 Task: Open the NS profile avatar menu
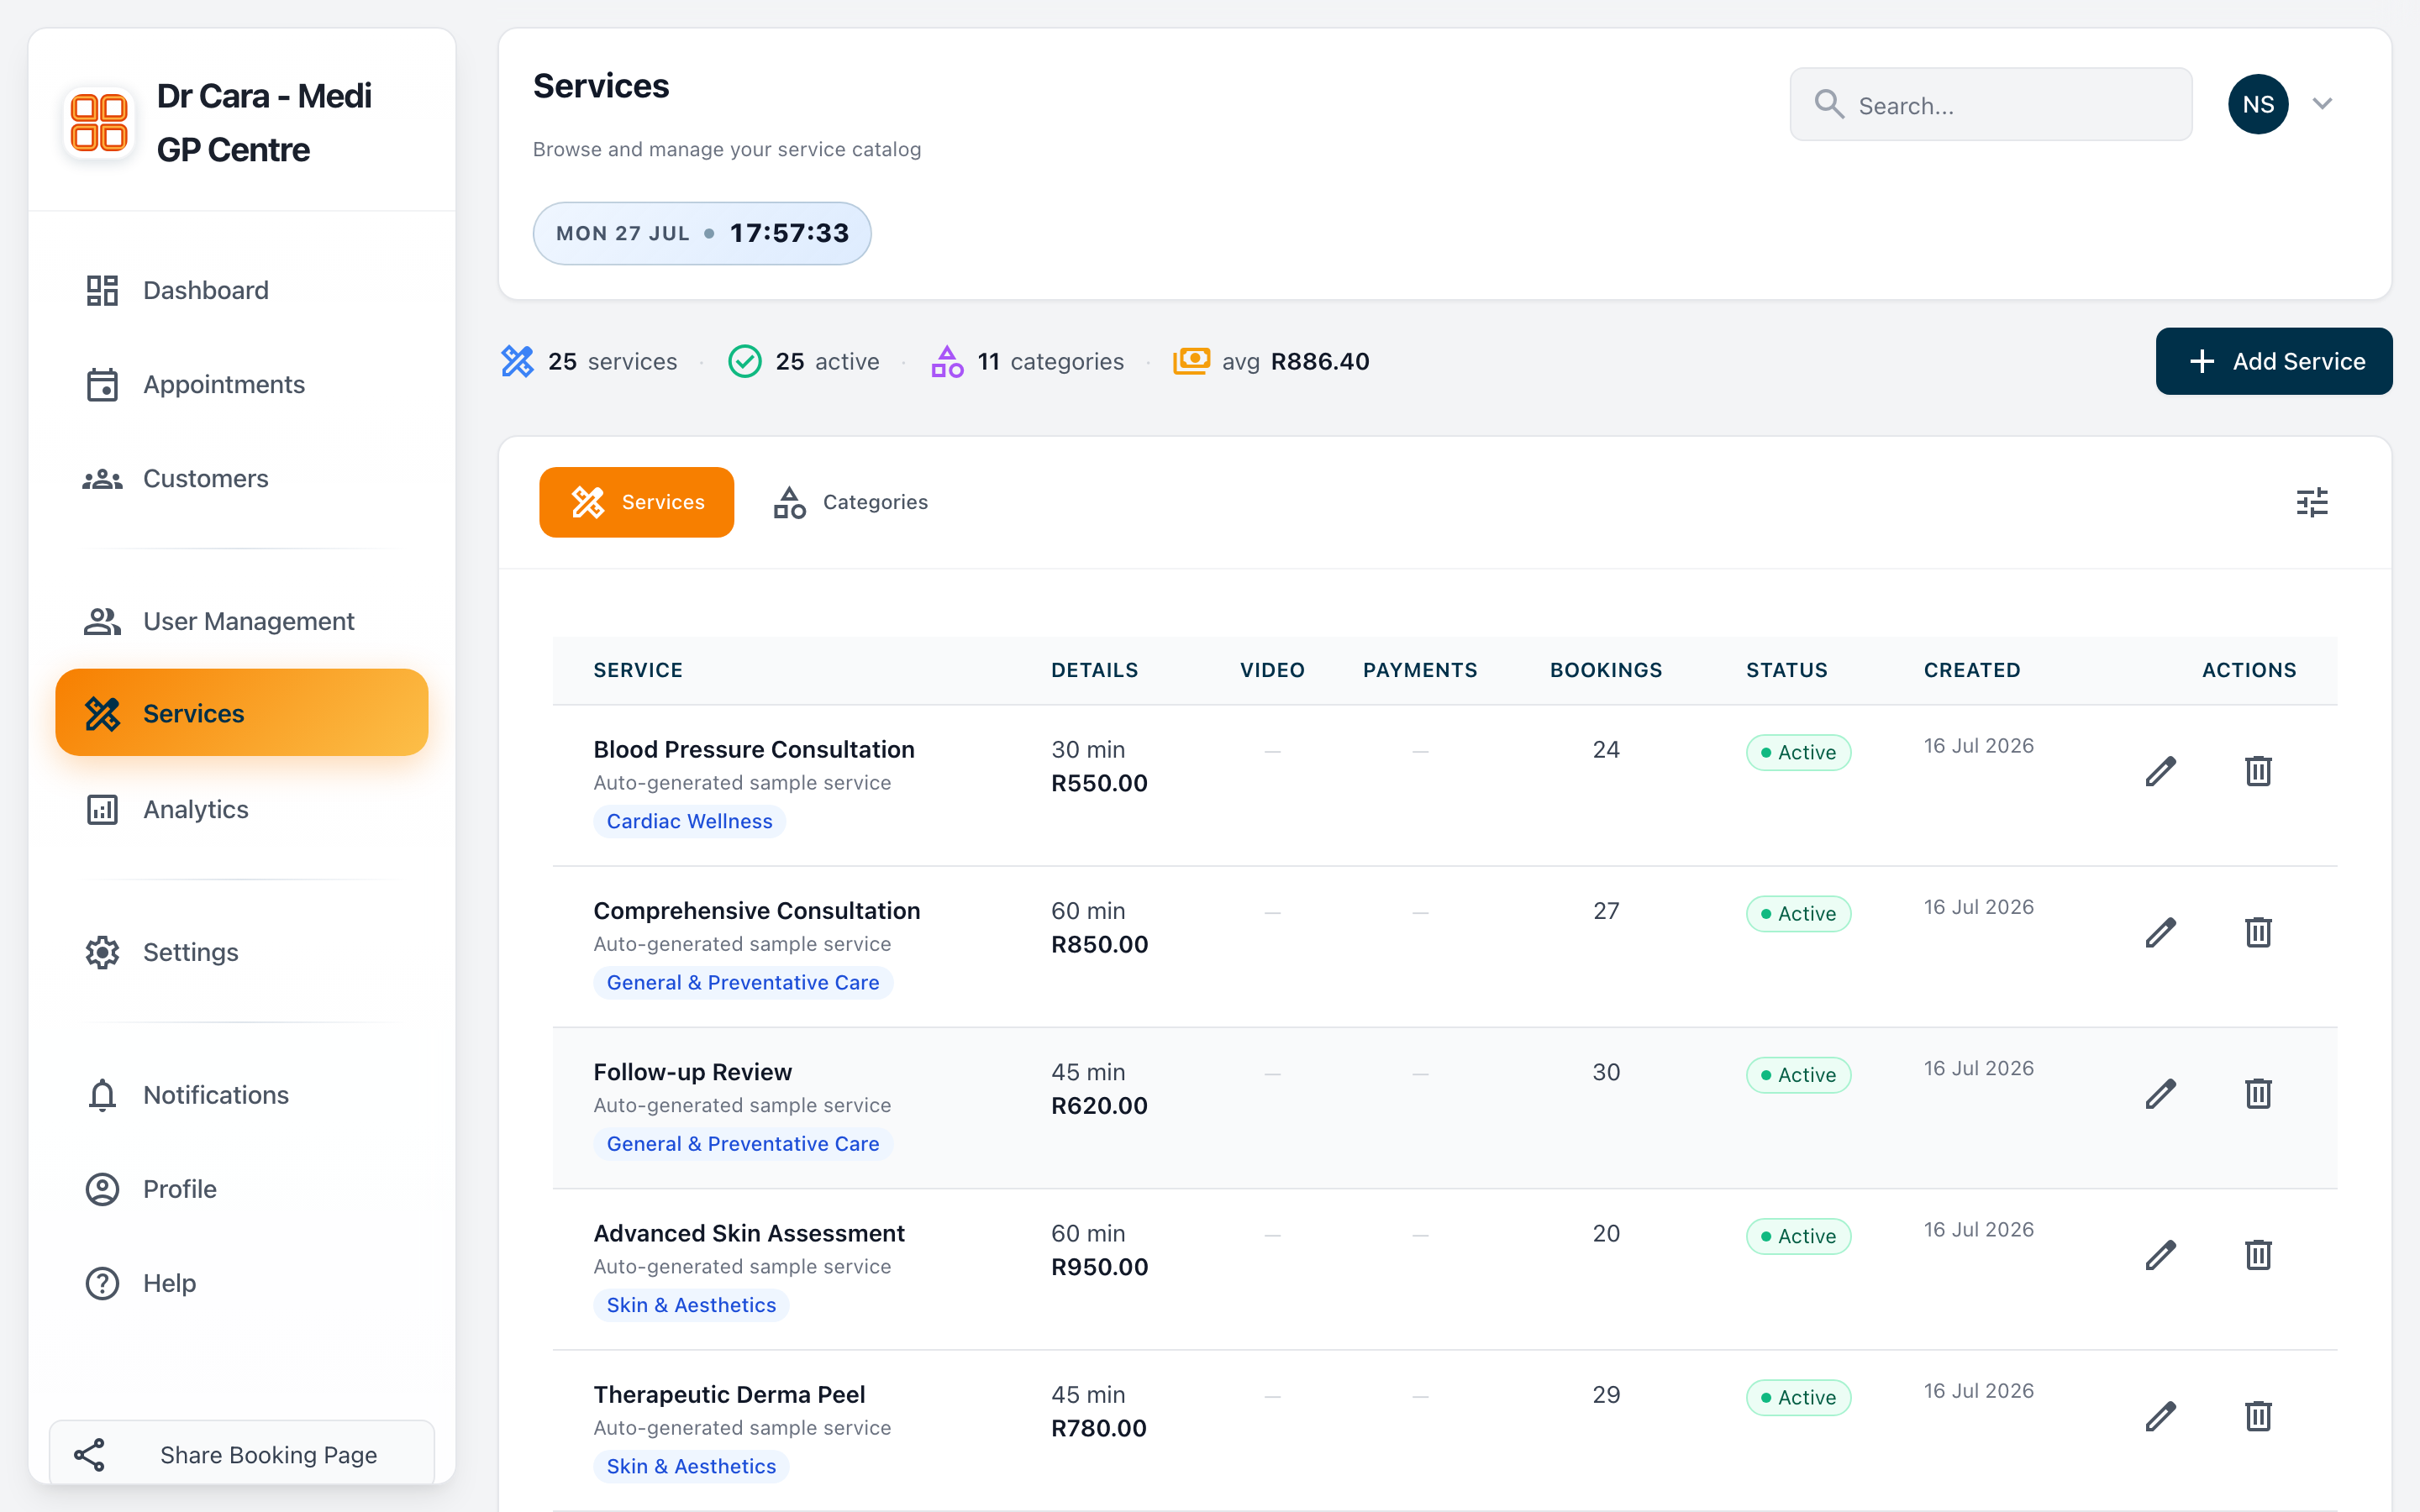2258,104
